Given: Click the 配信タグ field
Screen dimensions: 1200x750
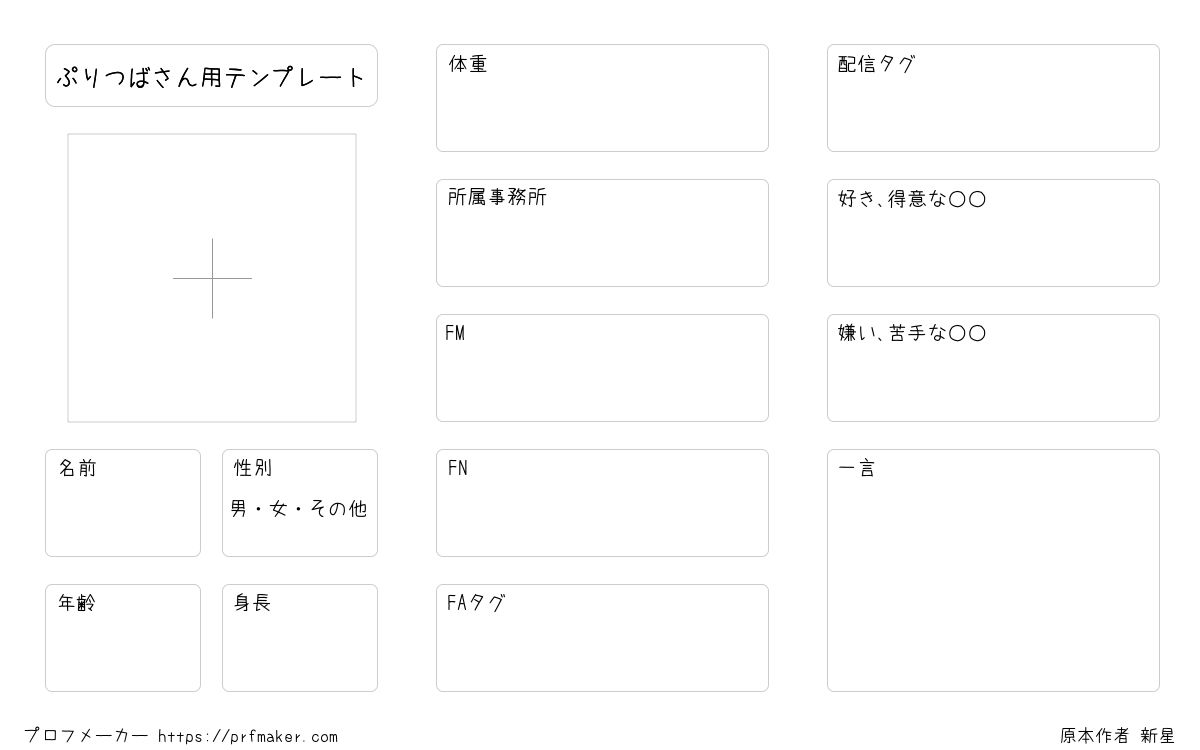Looking at the screenshot, I should pos(993,98).
